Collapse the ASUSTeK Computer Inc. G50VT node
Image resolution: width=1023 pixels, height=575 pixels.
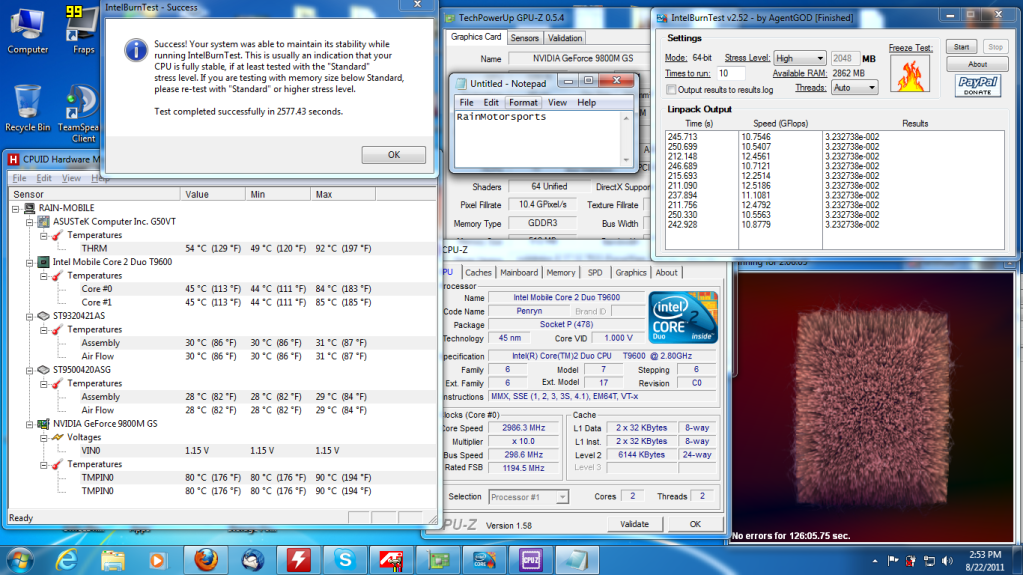click(x=29, y=222)
